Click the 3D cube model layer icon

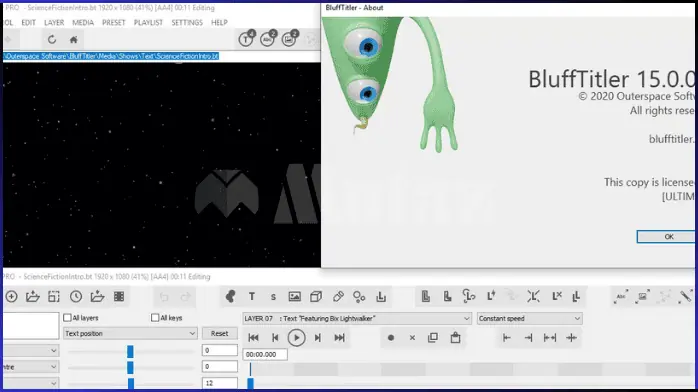316,296
